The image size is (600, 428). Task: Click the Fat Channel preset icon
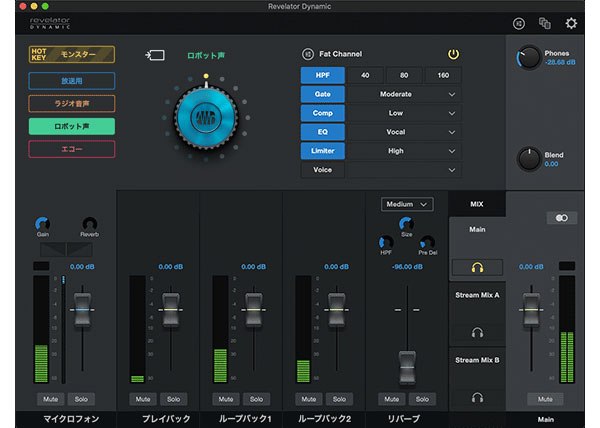click(308, 54)
